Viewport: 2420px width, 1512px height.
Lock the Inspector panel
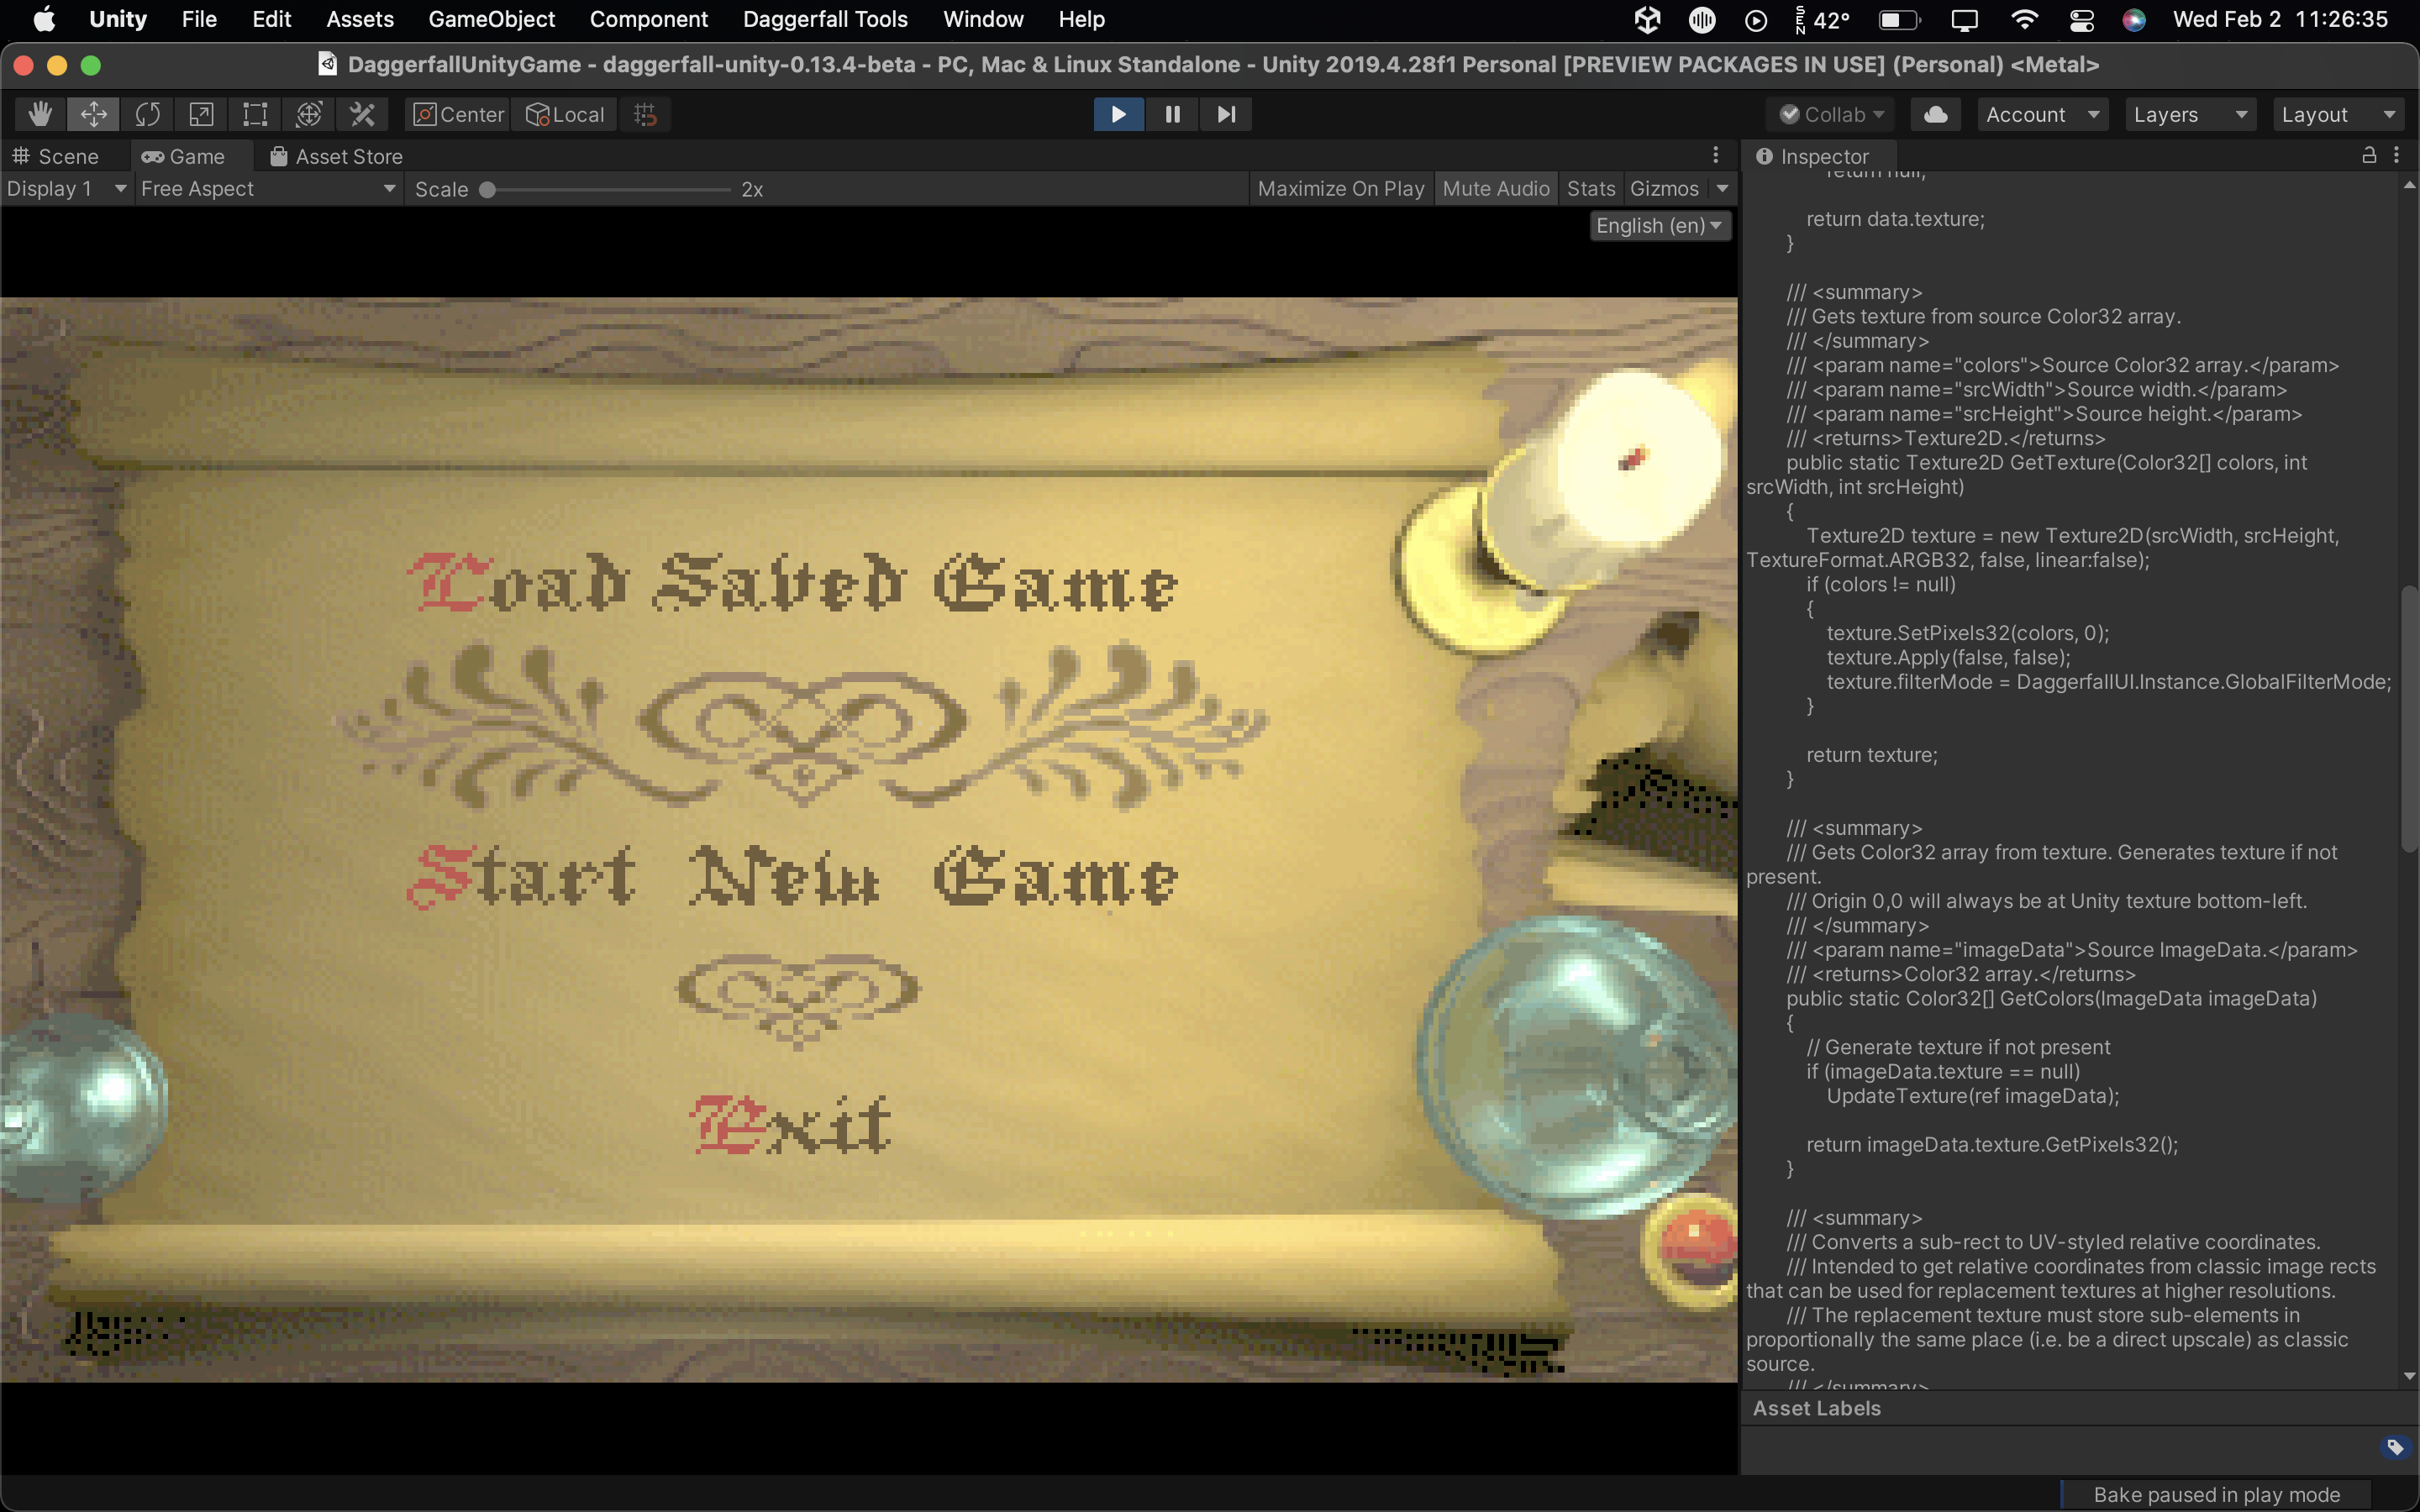click(2369, 155)
